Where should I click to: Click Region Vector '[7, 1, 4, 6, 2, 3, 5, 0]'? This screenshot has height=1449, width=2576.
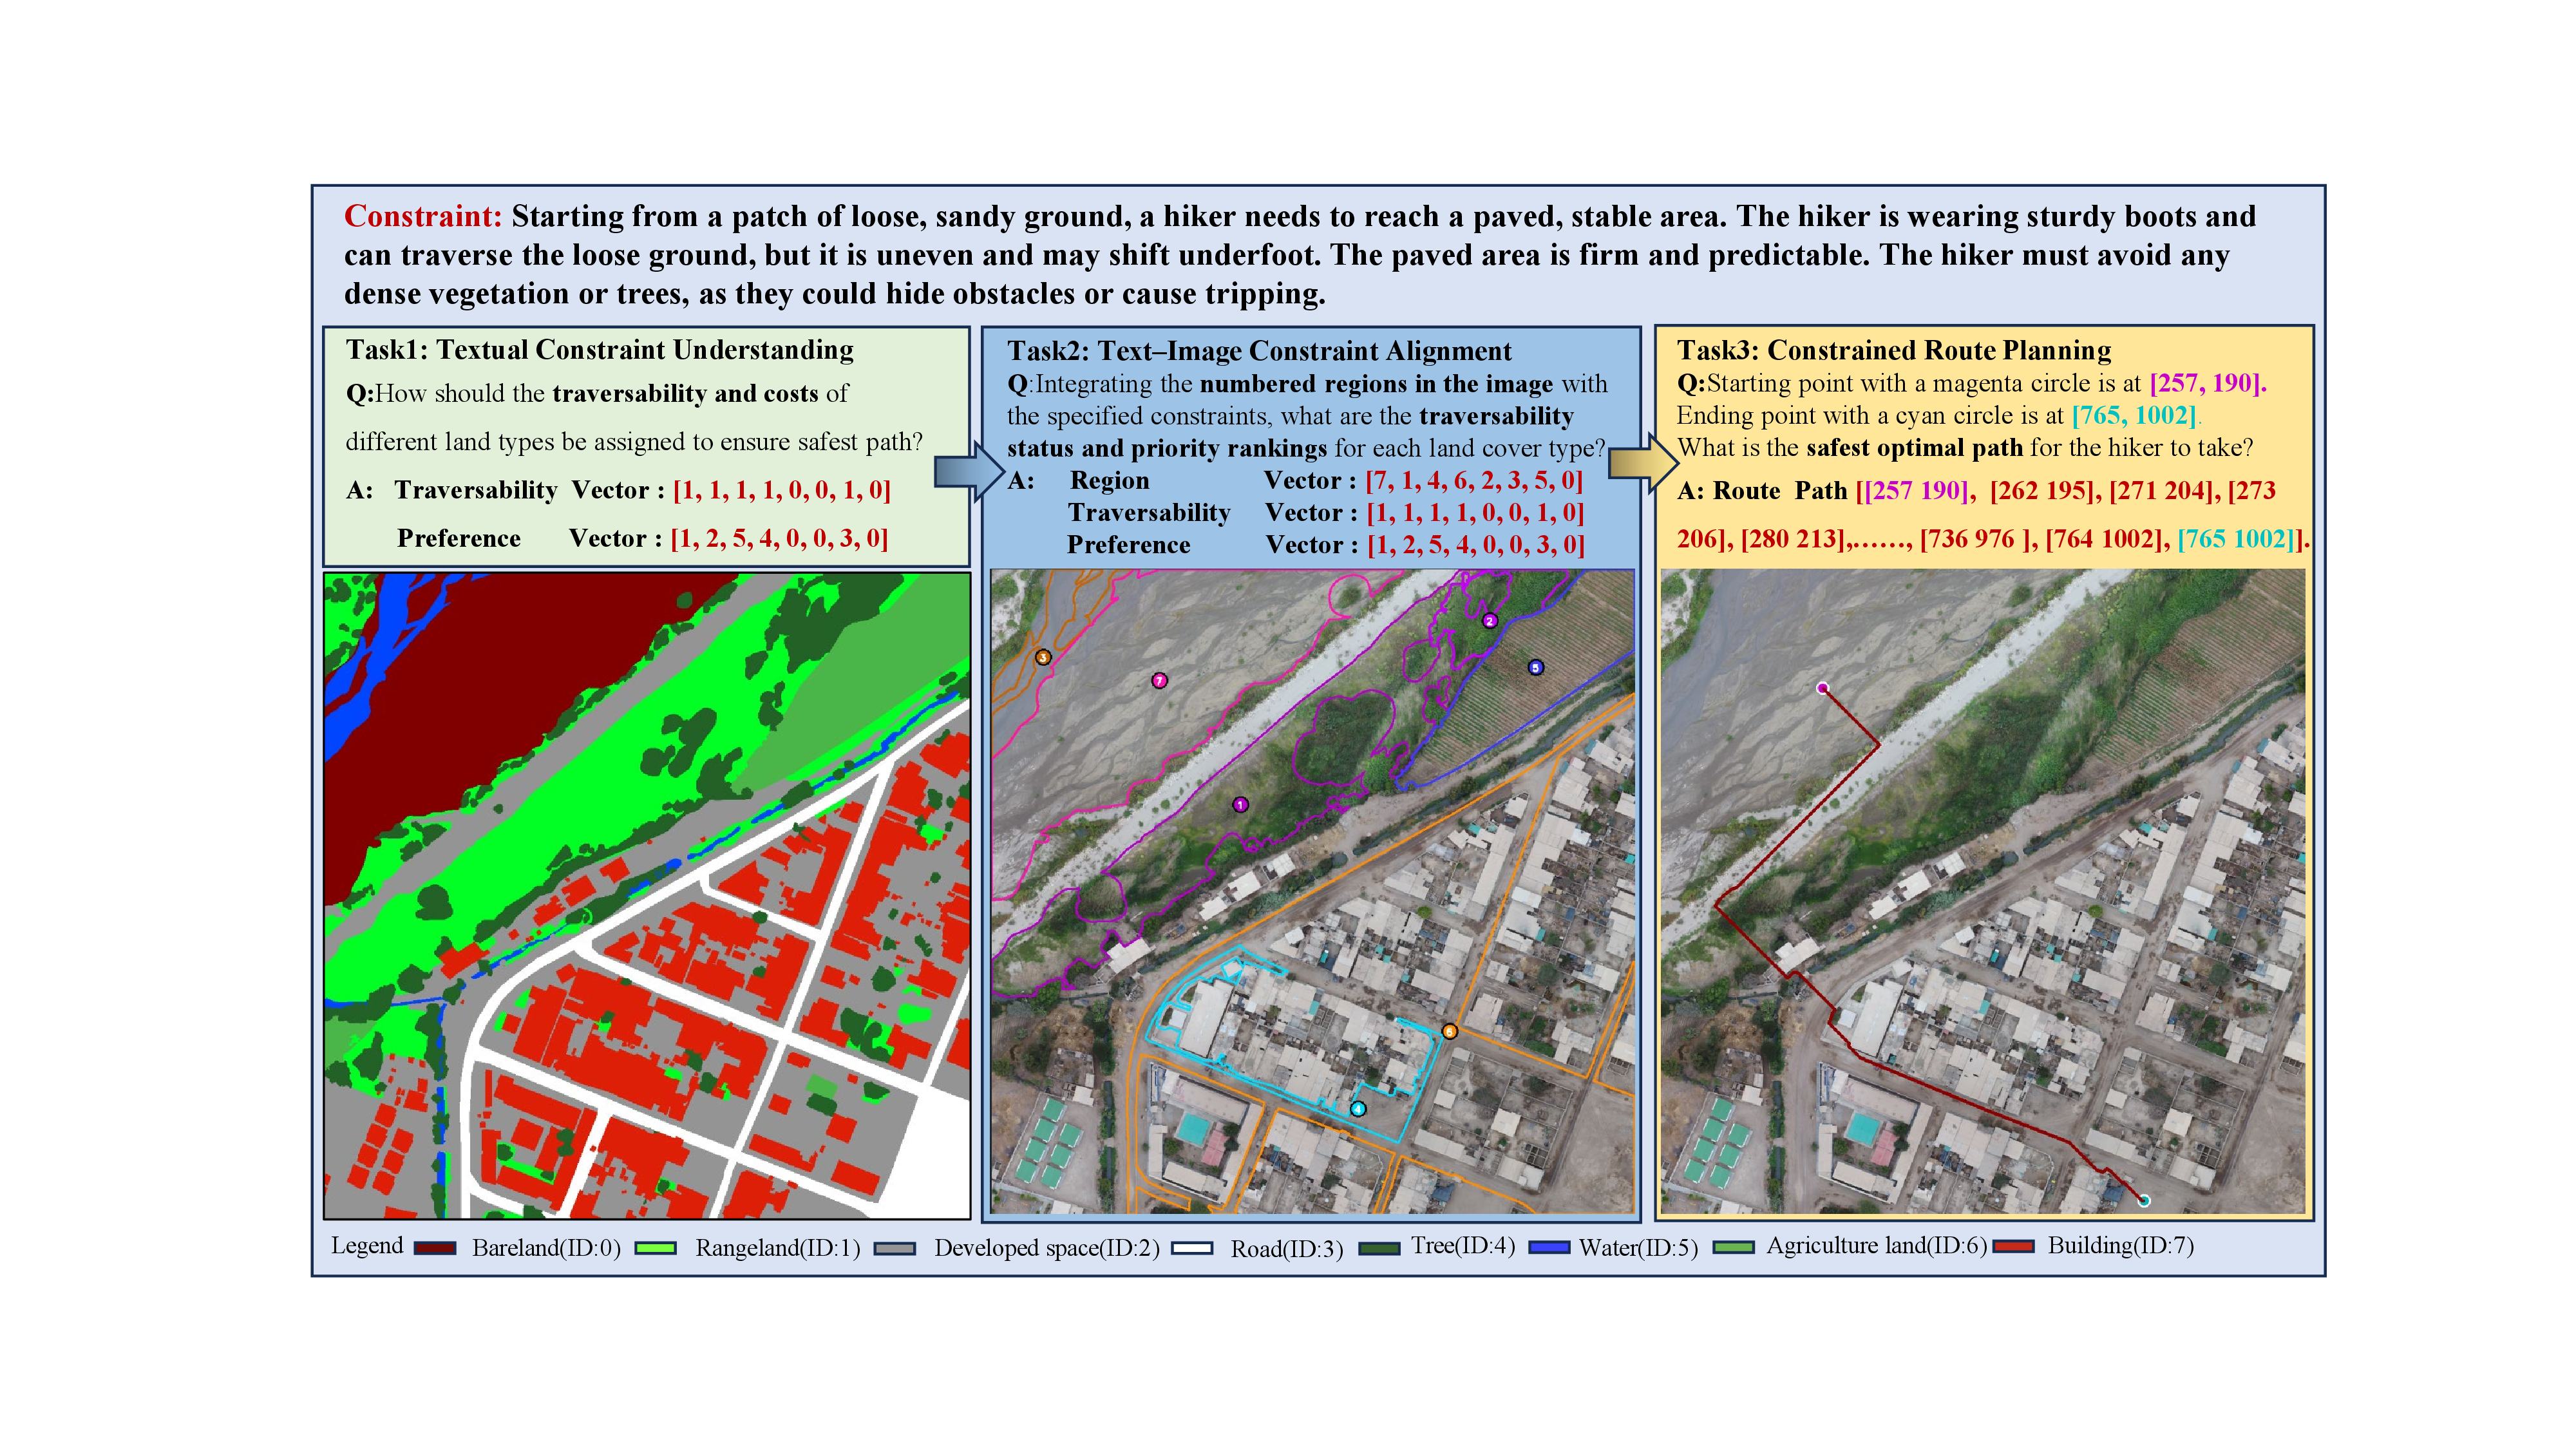[x=1474, y=481]
